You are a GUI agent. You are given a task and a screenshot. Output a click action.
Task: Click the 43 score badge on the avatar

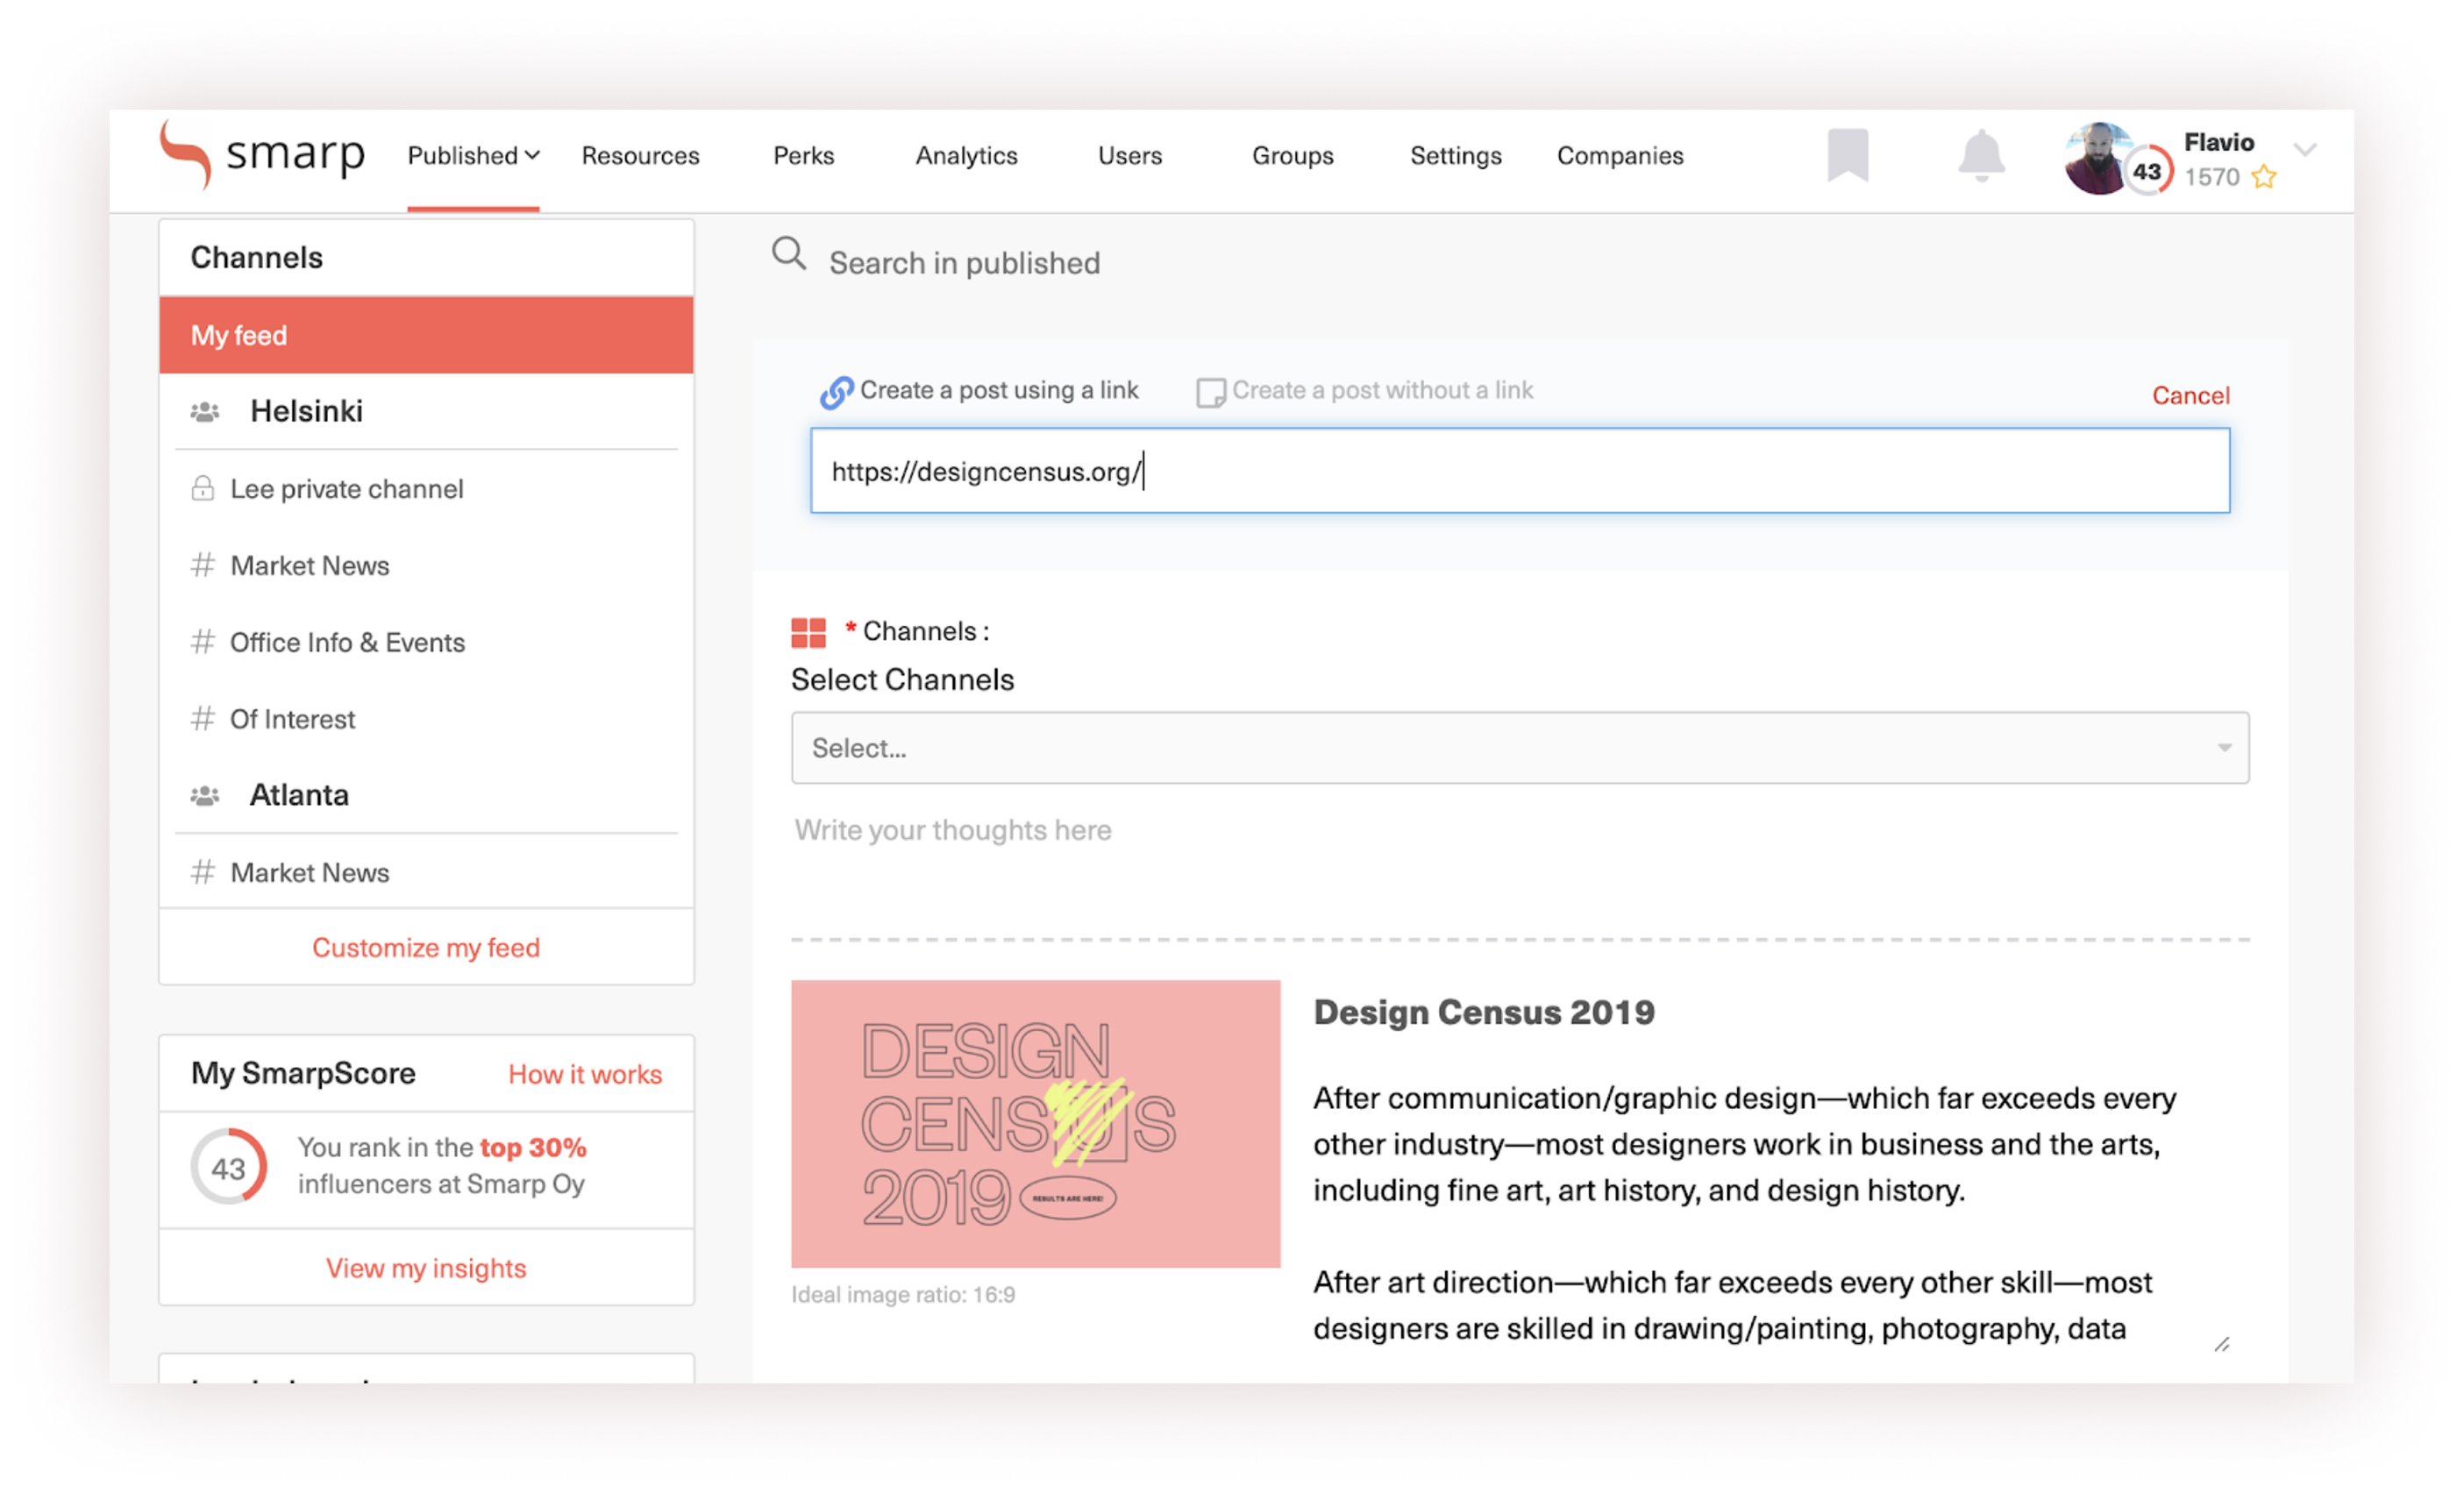coord(2147,171)
